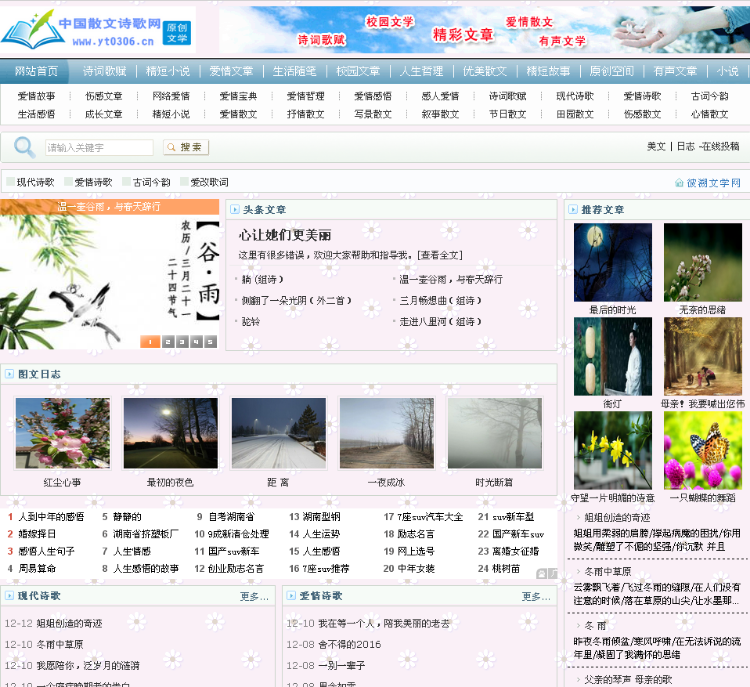Focus the keyword search input field

[99, 147]
